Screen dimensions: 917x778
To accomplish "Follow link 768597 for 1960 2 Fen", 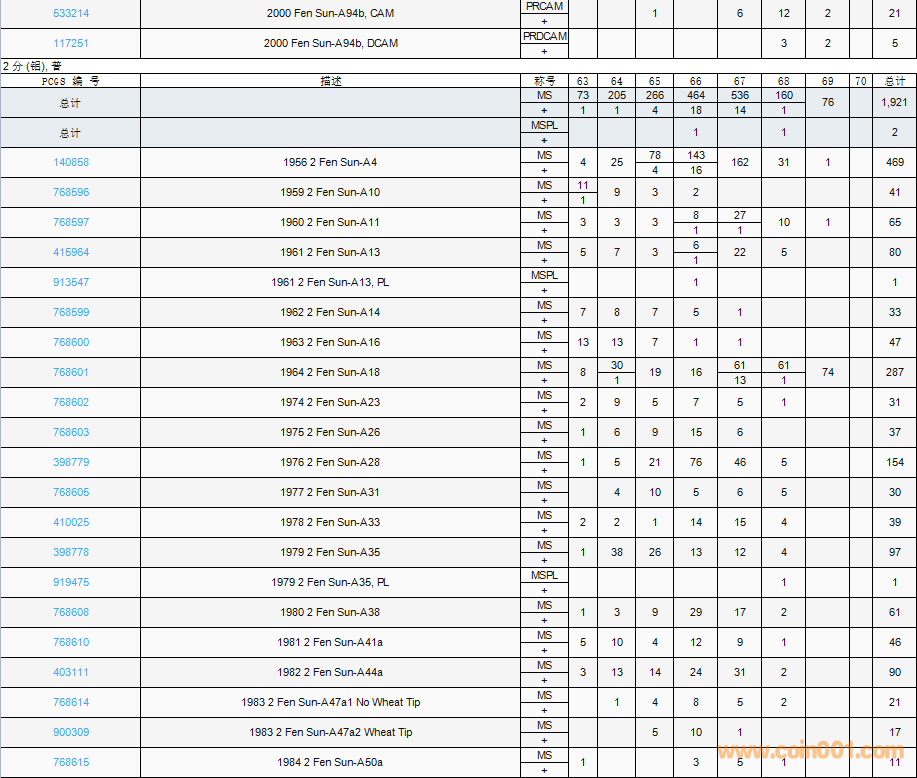I will [70, 222].
